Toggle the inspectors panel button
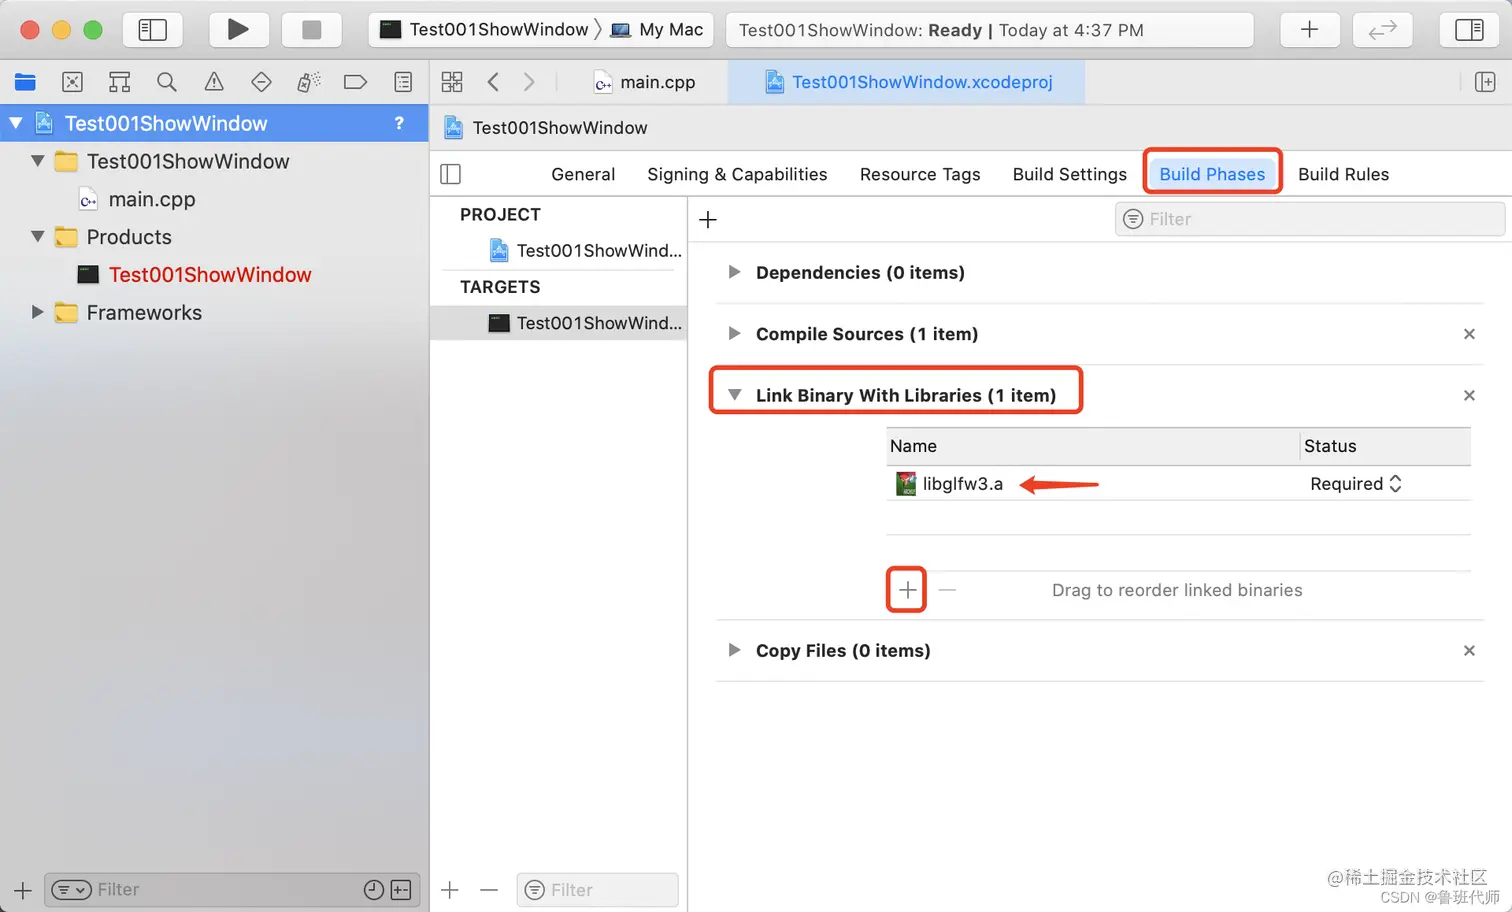The width and height of the screenshot is (1512, 912). [1469, 30]
